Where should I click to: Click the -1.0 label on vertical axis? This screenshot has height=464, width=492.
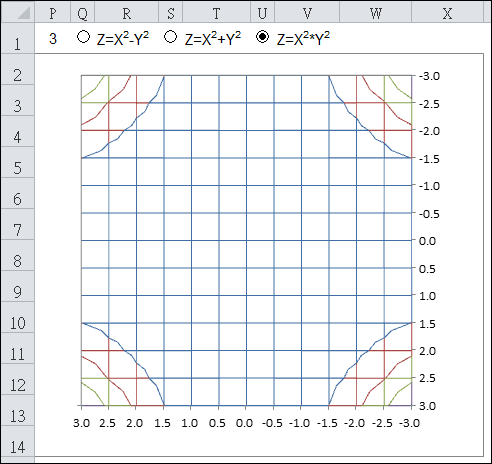tap(429, 186)
